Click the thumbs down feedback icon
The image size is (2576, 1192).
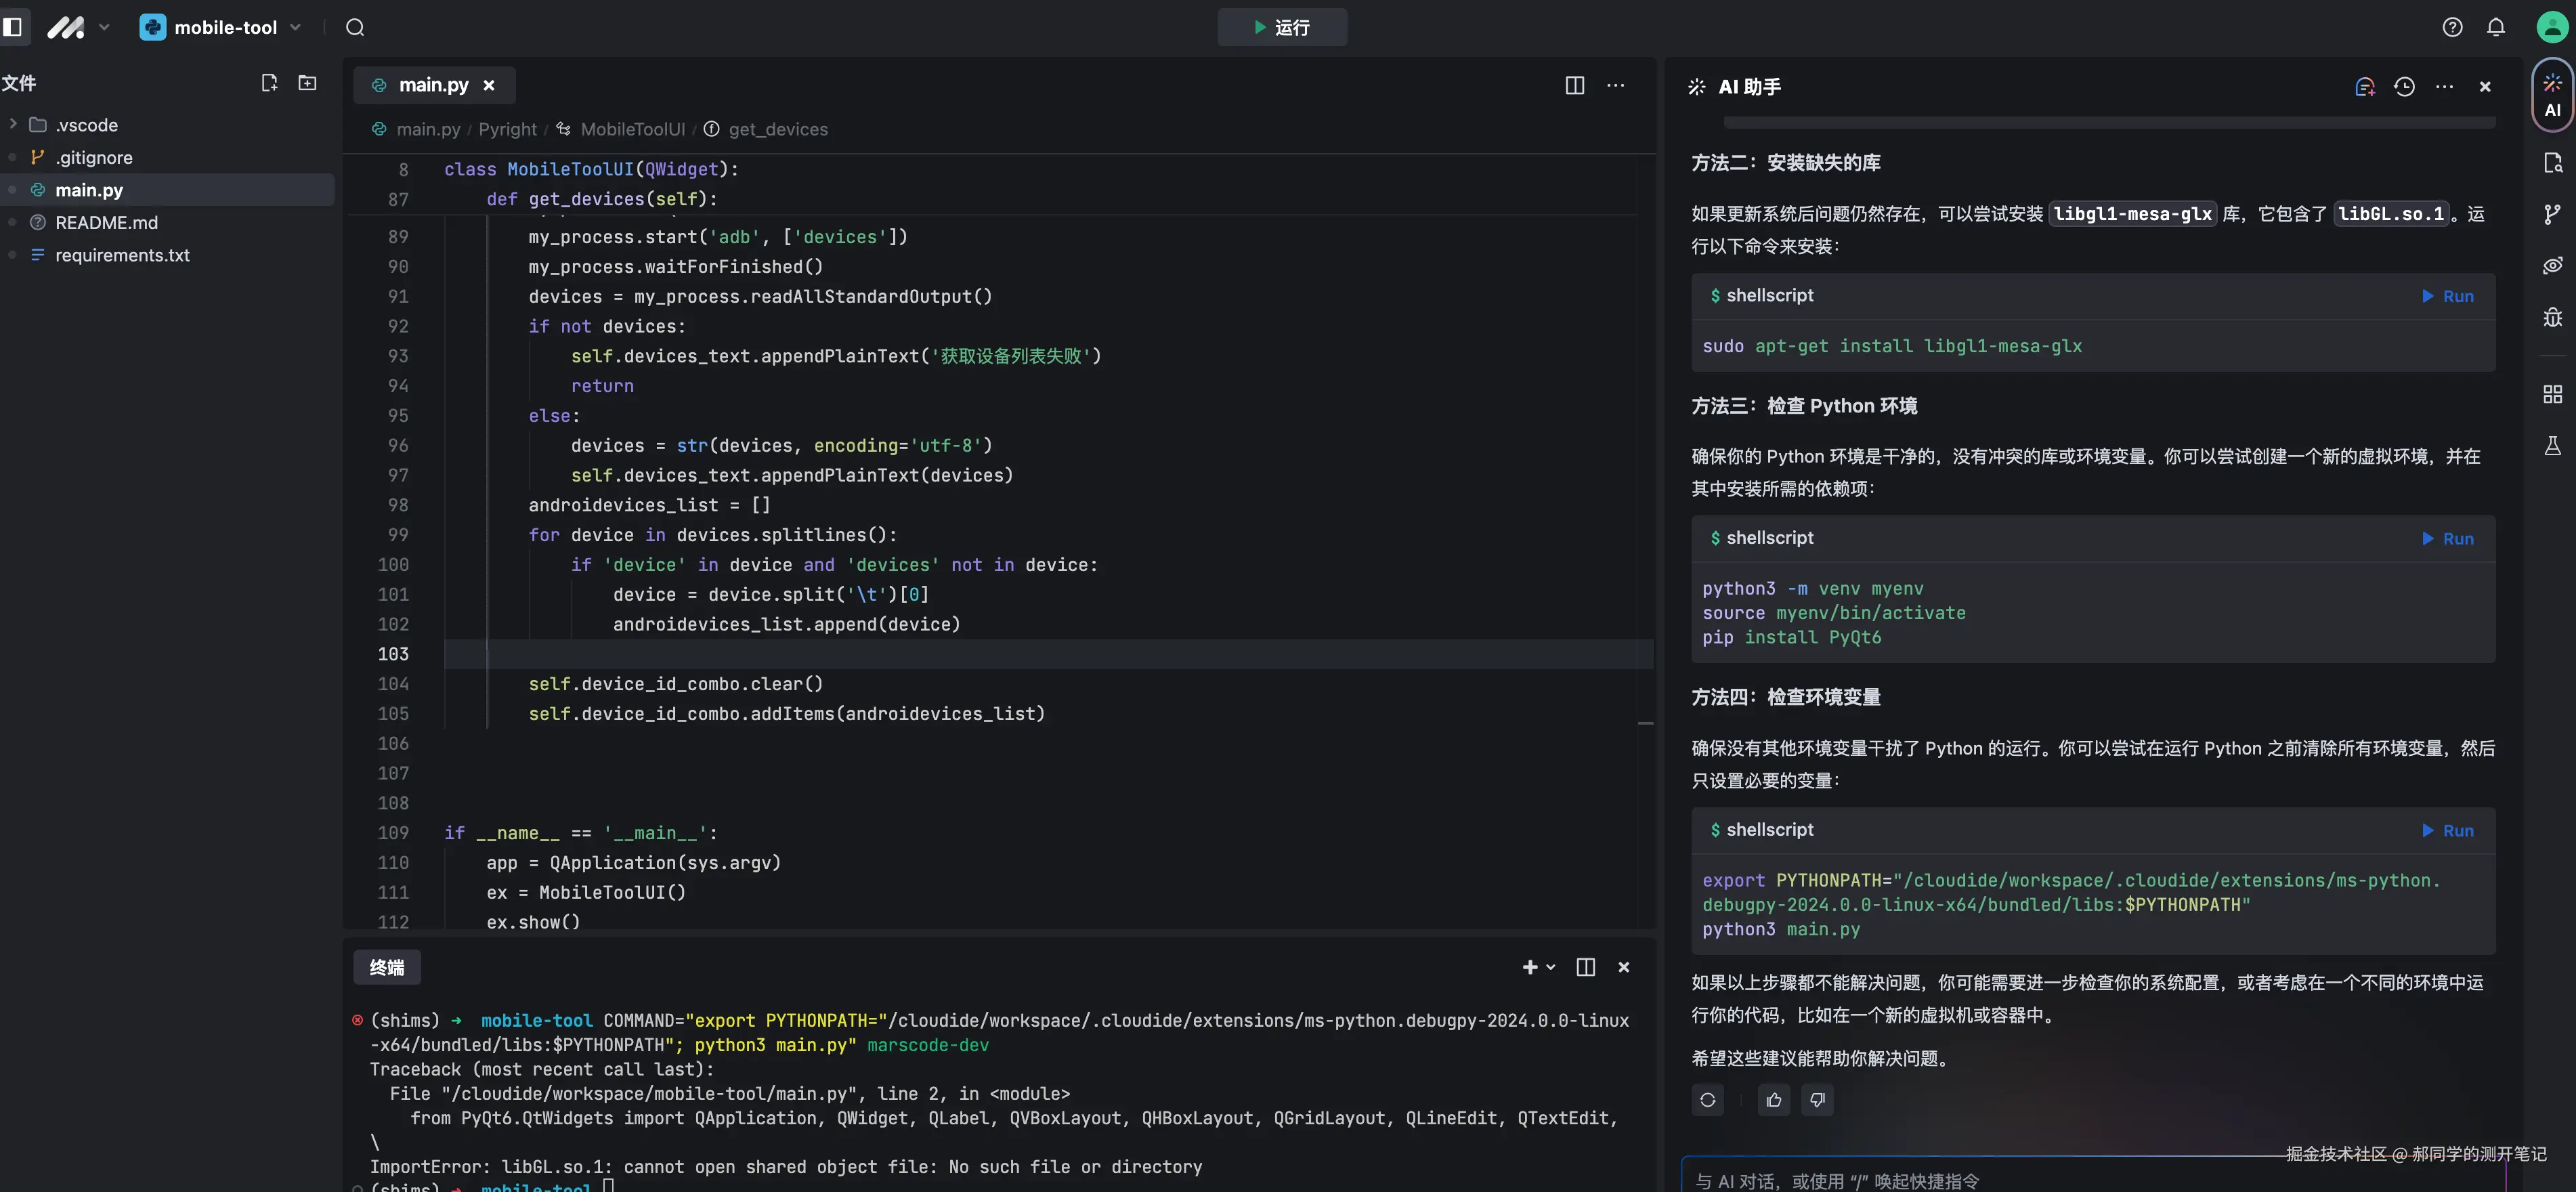tap(1817, 1100)
